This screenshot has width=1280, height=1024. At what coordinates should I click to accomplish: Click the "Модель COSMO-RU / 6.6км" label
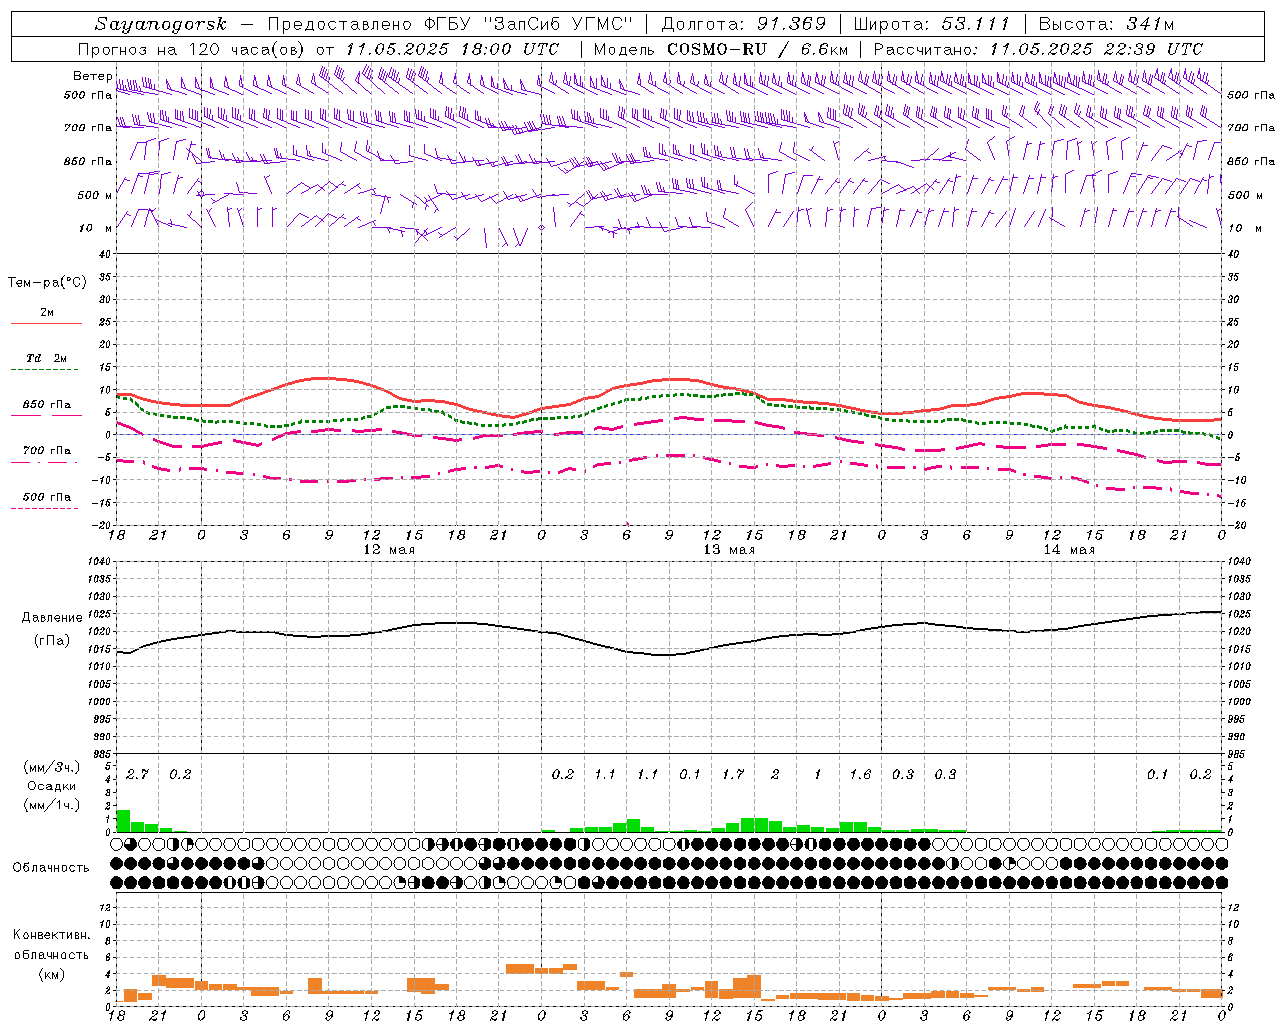click(x=722, y=49)
